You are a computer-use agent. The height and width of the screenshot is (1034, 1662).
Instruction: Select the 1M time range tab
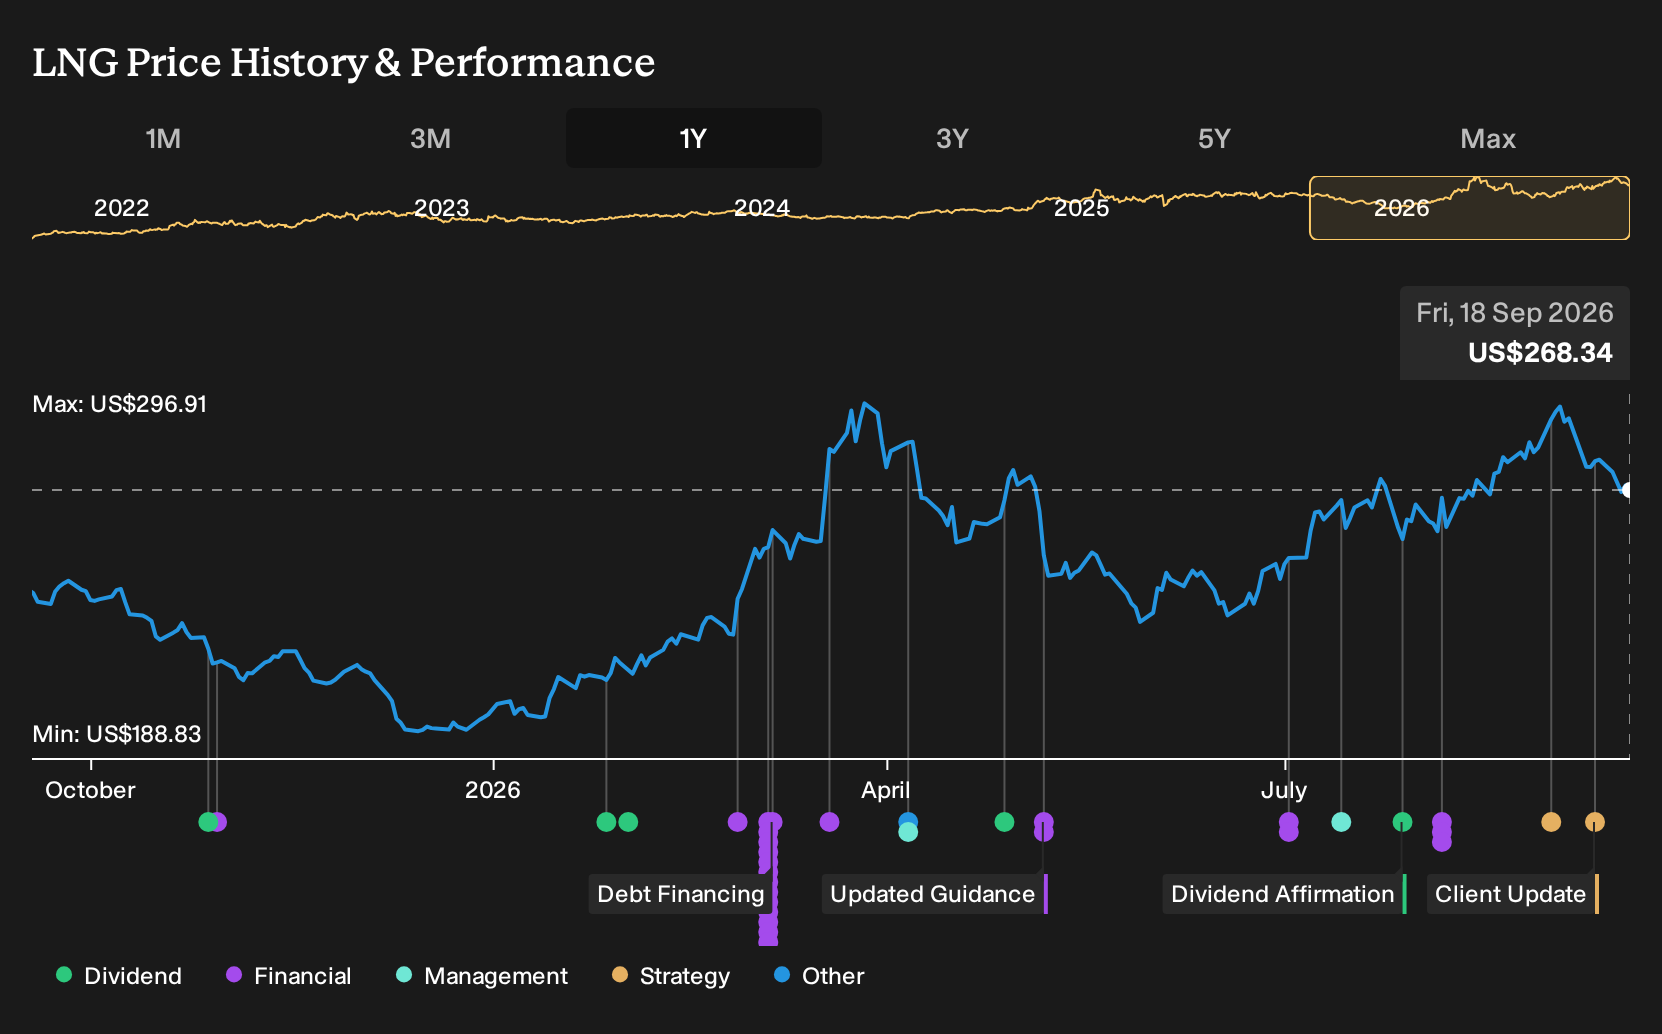pos(163,138)
